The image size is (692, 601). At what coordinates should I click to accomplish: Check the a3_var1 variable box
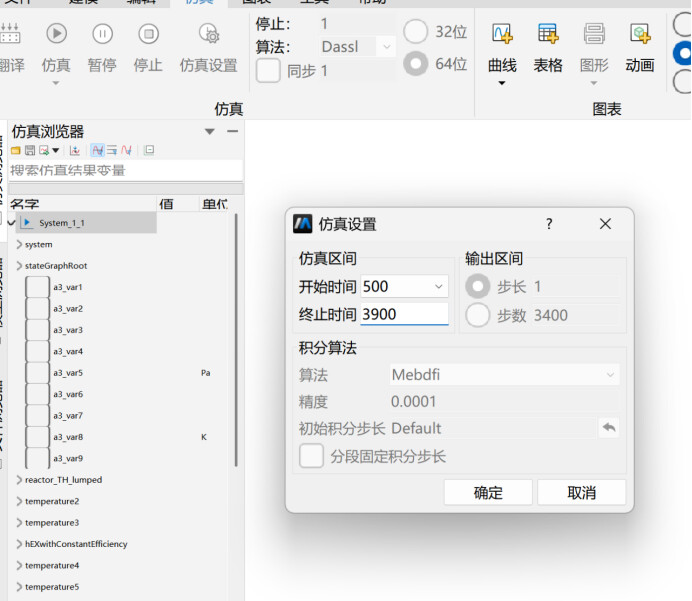point(38,287)
